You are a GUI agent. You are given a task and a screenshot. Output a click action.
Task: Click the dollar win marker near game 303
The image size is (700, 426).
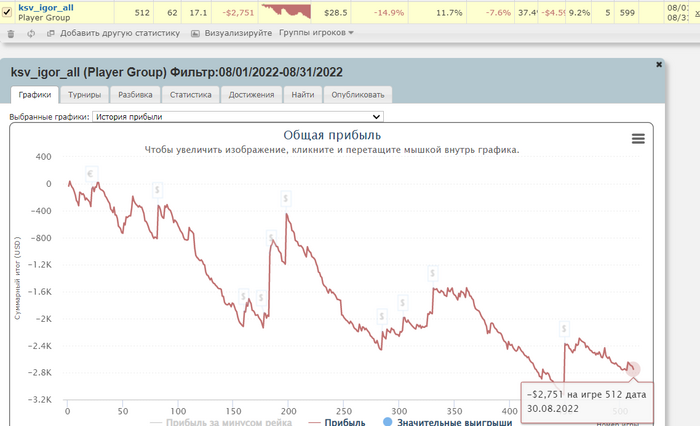tap(402, 303)
